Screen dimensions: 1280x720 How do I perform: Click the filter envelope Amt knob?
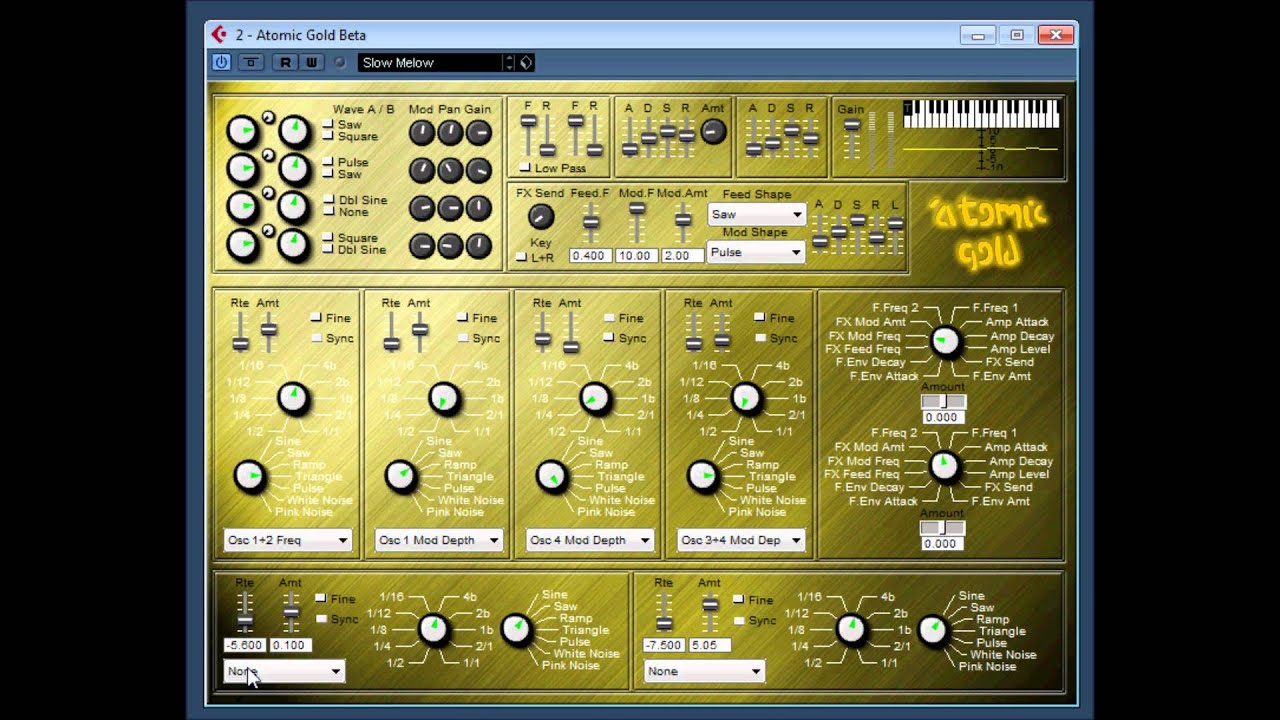point(712,131)
